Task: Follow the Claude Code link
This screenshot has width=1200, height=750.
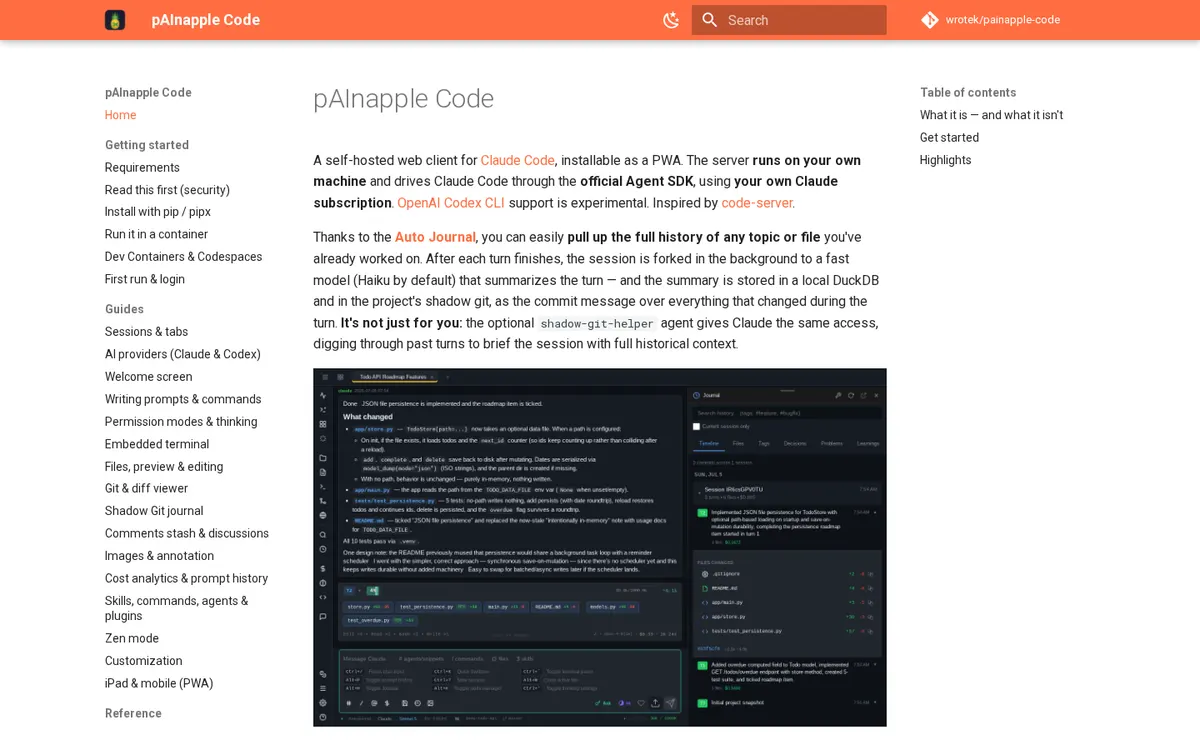Action: tap(518, 160)
